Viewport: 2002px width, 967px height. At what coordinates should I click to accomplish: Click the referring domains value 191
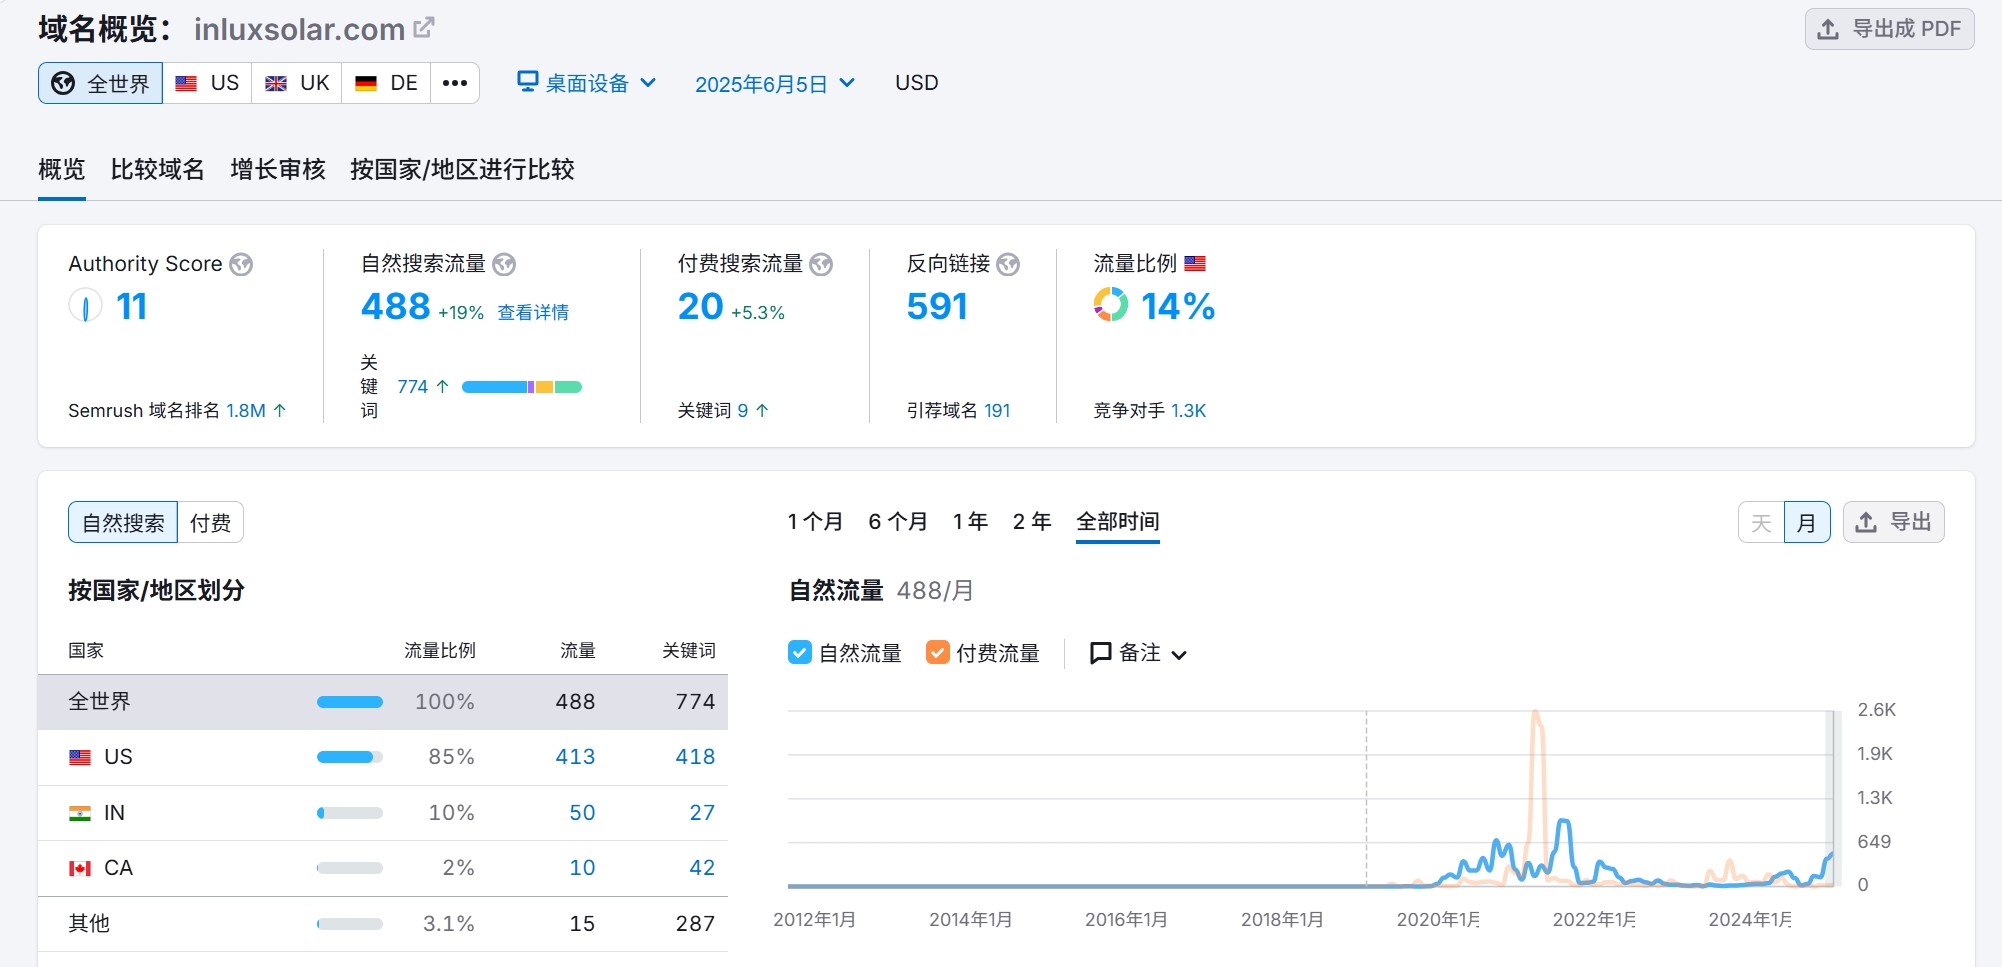(x=997, y=410)
